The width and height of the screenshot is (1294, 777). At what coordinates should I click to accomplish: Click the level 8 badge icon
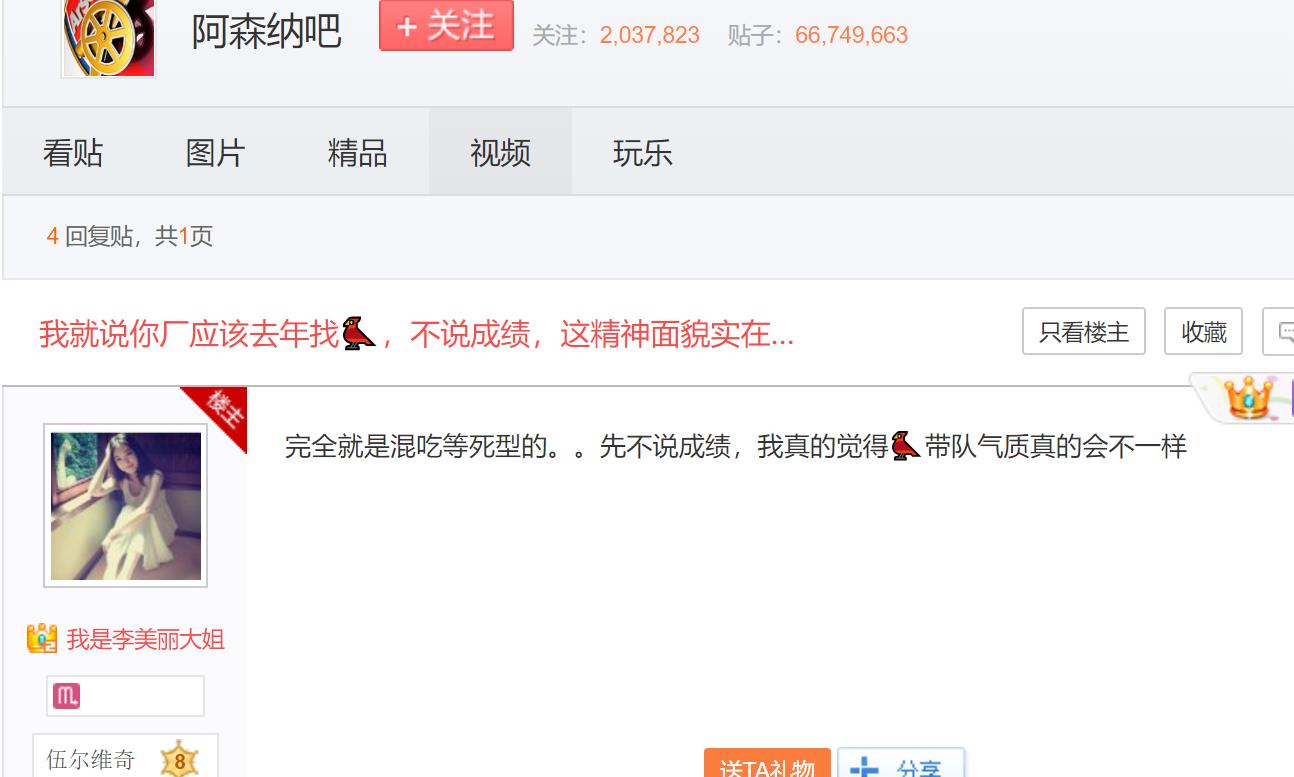(180, 761)
